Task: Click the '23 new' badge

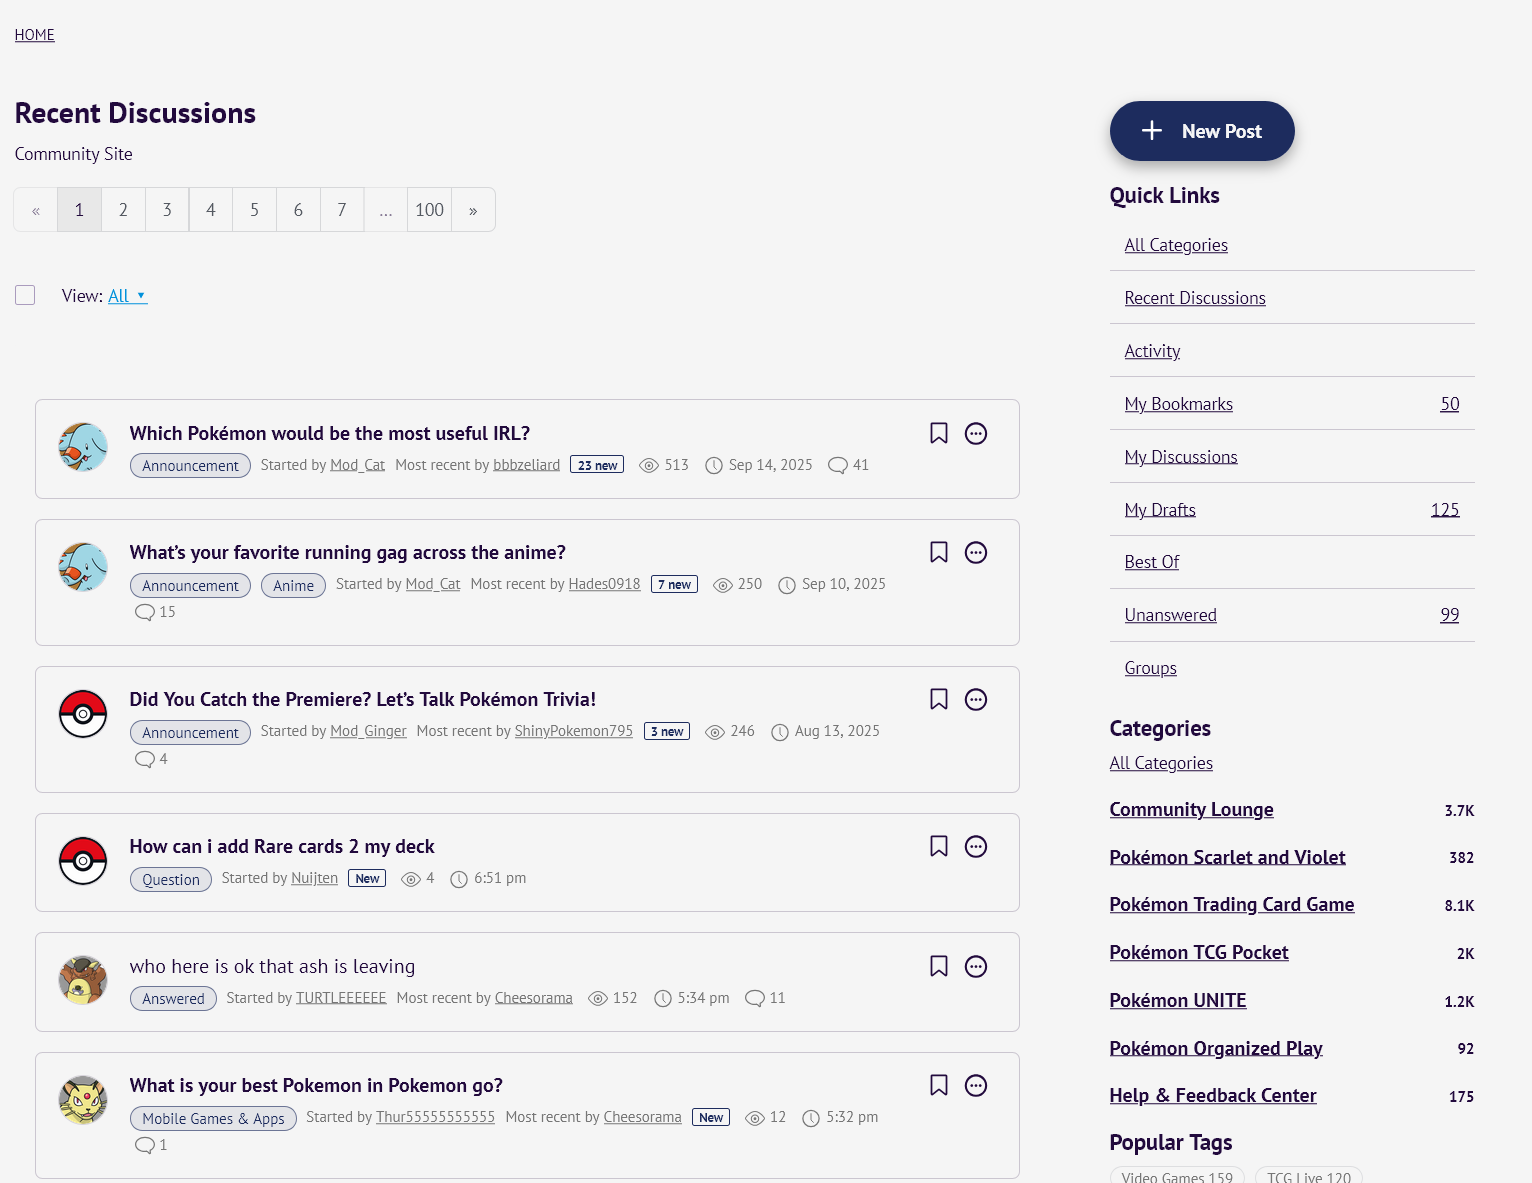Action: point(597,465)
